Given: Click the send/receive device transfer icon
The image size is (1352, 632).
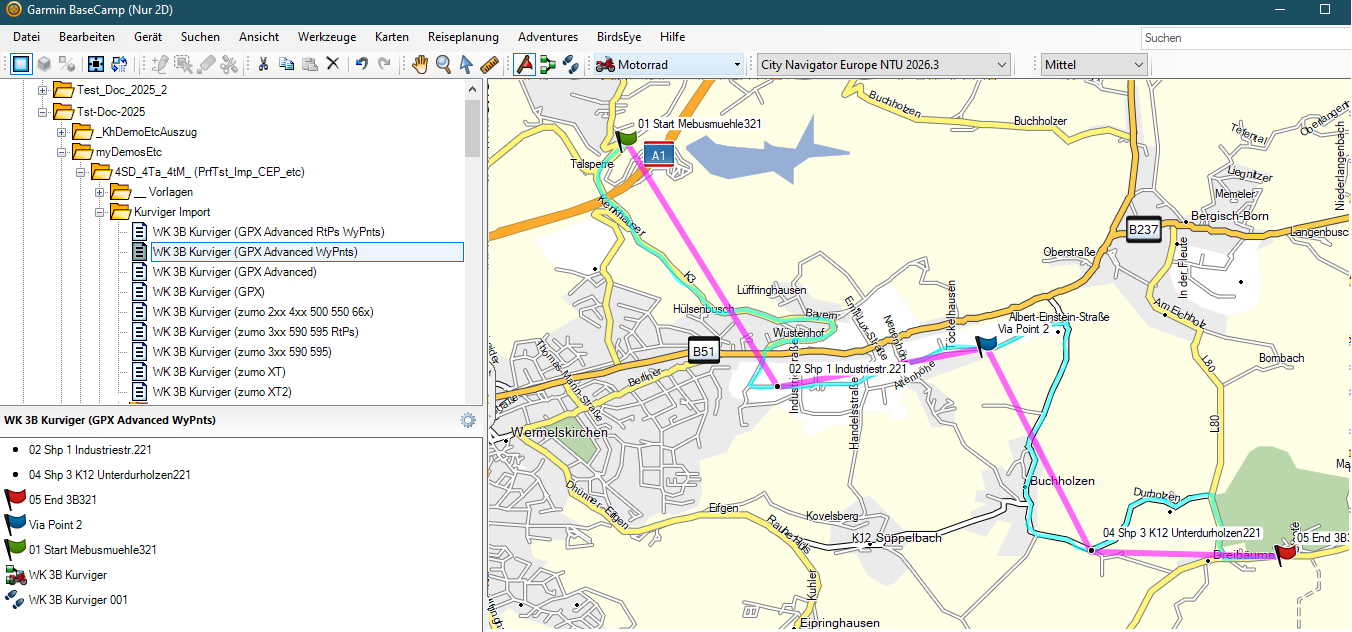Looking at the screenshot, I should click(x=120, y=64).
